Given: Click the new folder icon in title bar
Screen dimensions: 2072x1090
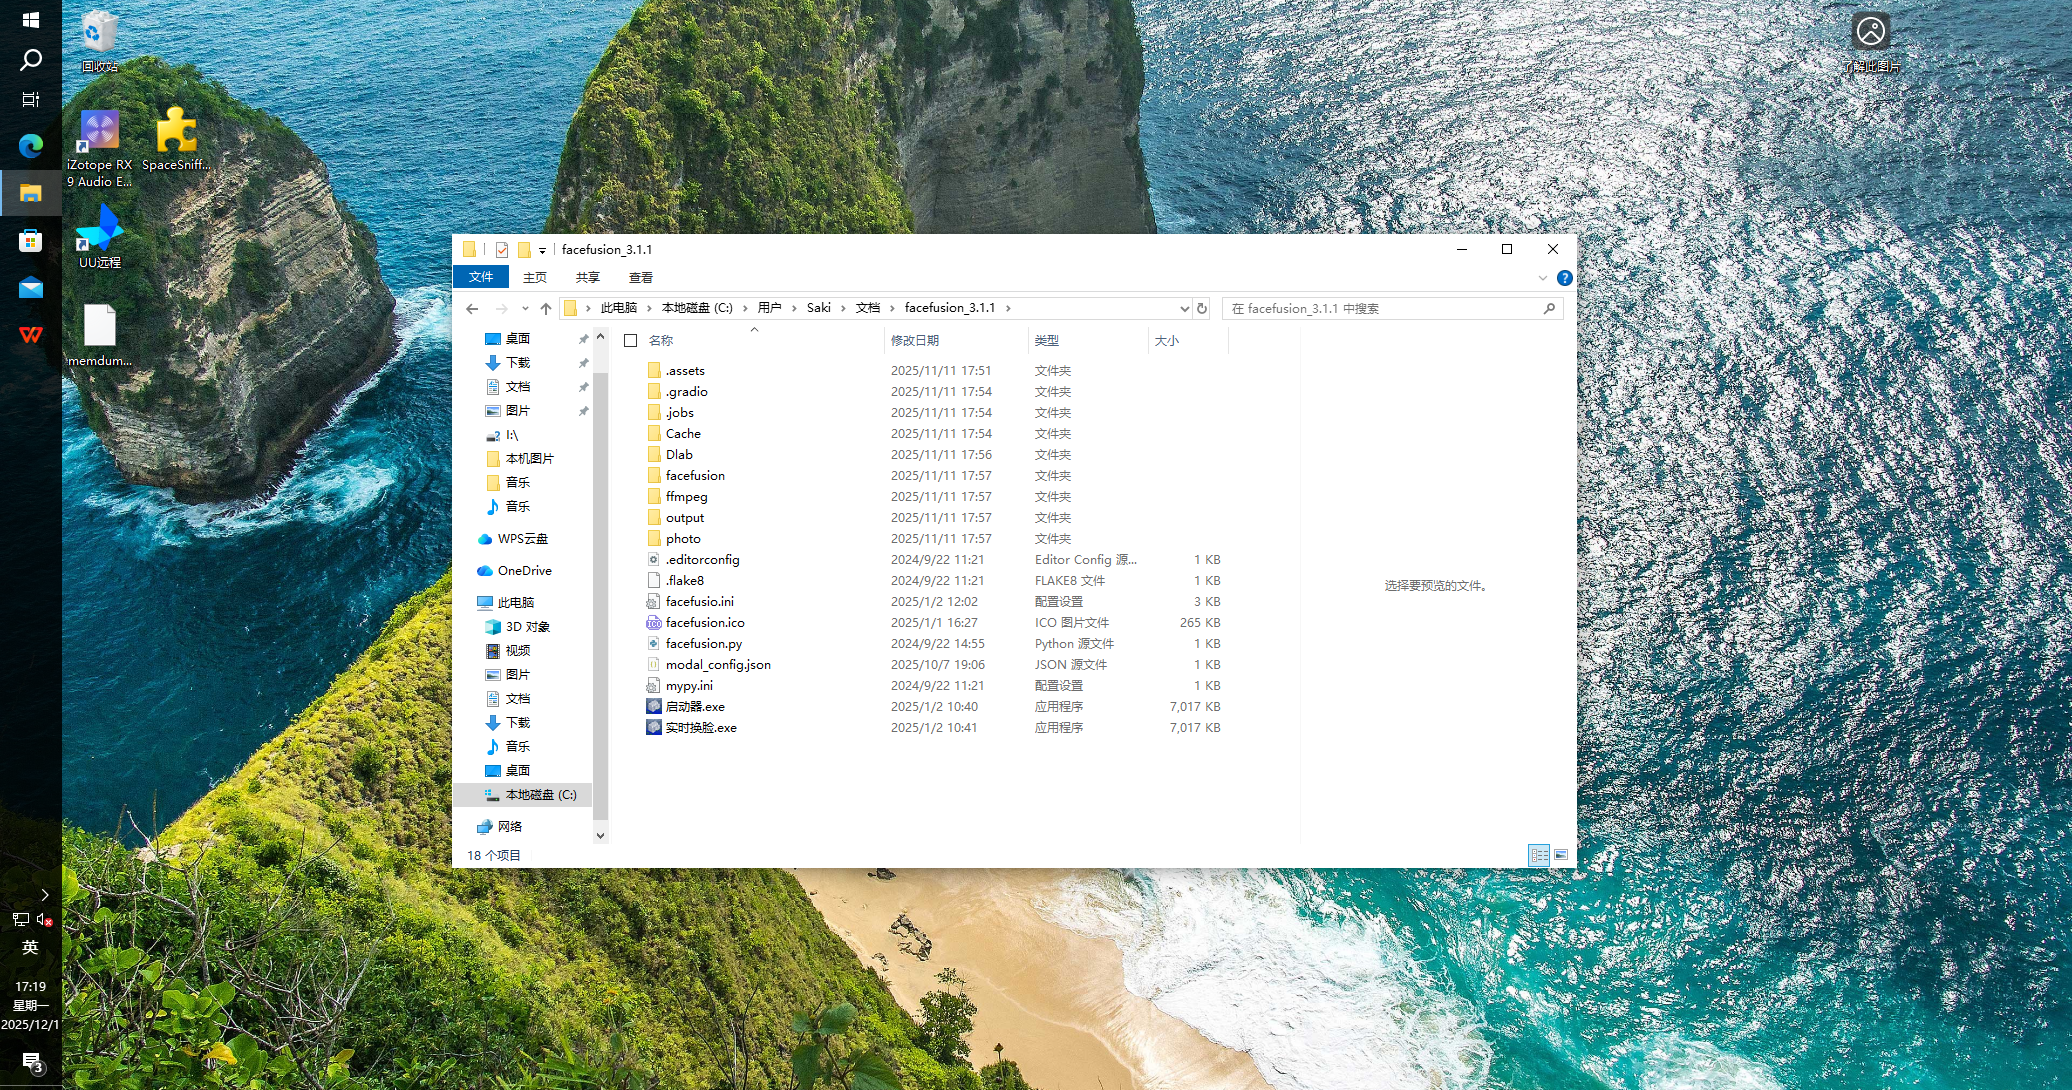Looking at the screenshot, I should coord(523,250).
